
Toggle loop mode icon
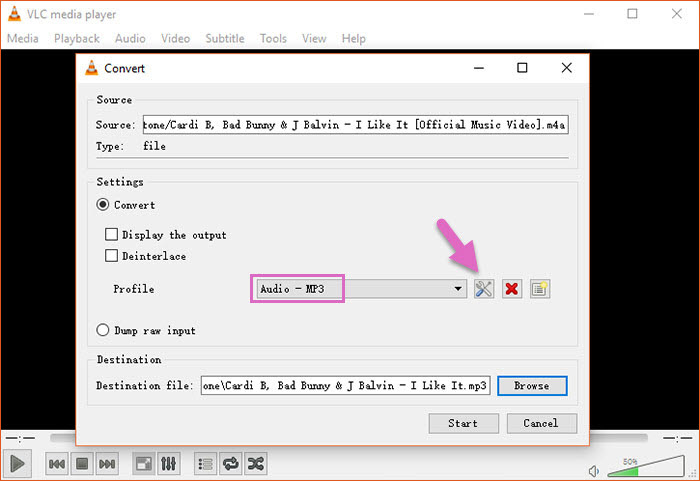click(231, 464)
